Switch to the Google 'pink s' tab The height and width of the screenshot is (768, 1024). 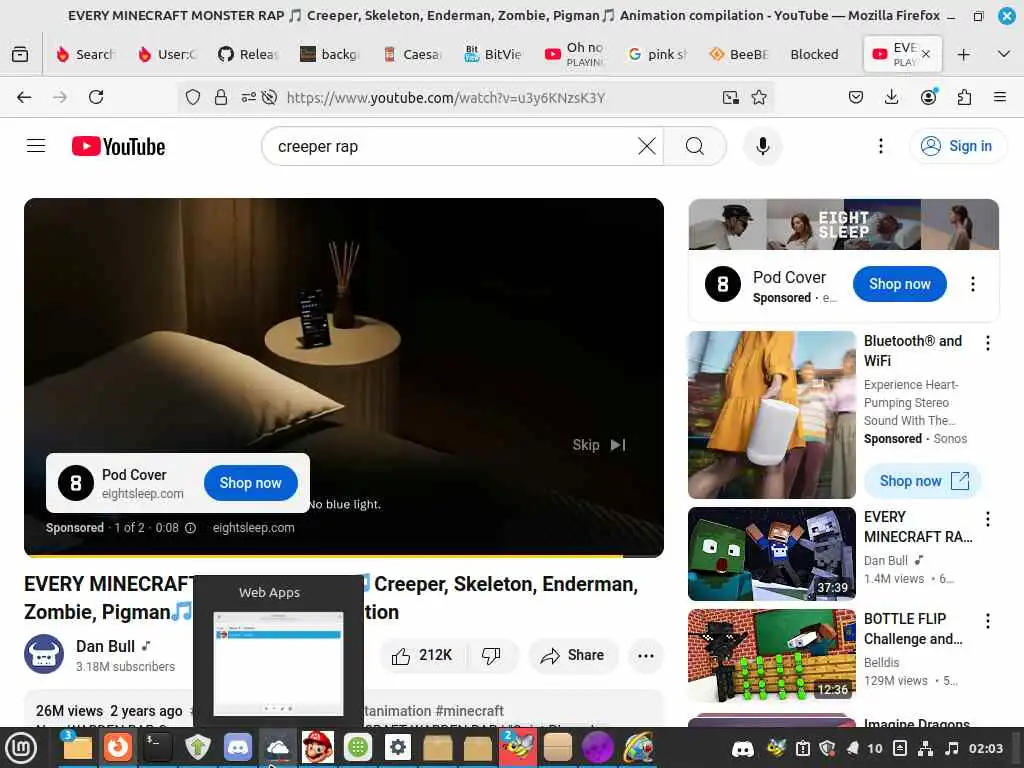[656, 54]
